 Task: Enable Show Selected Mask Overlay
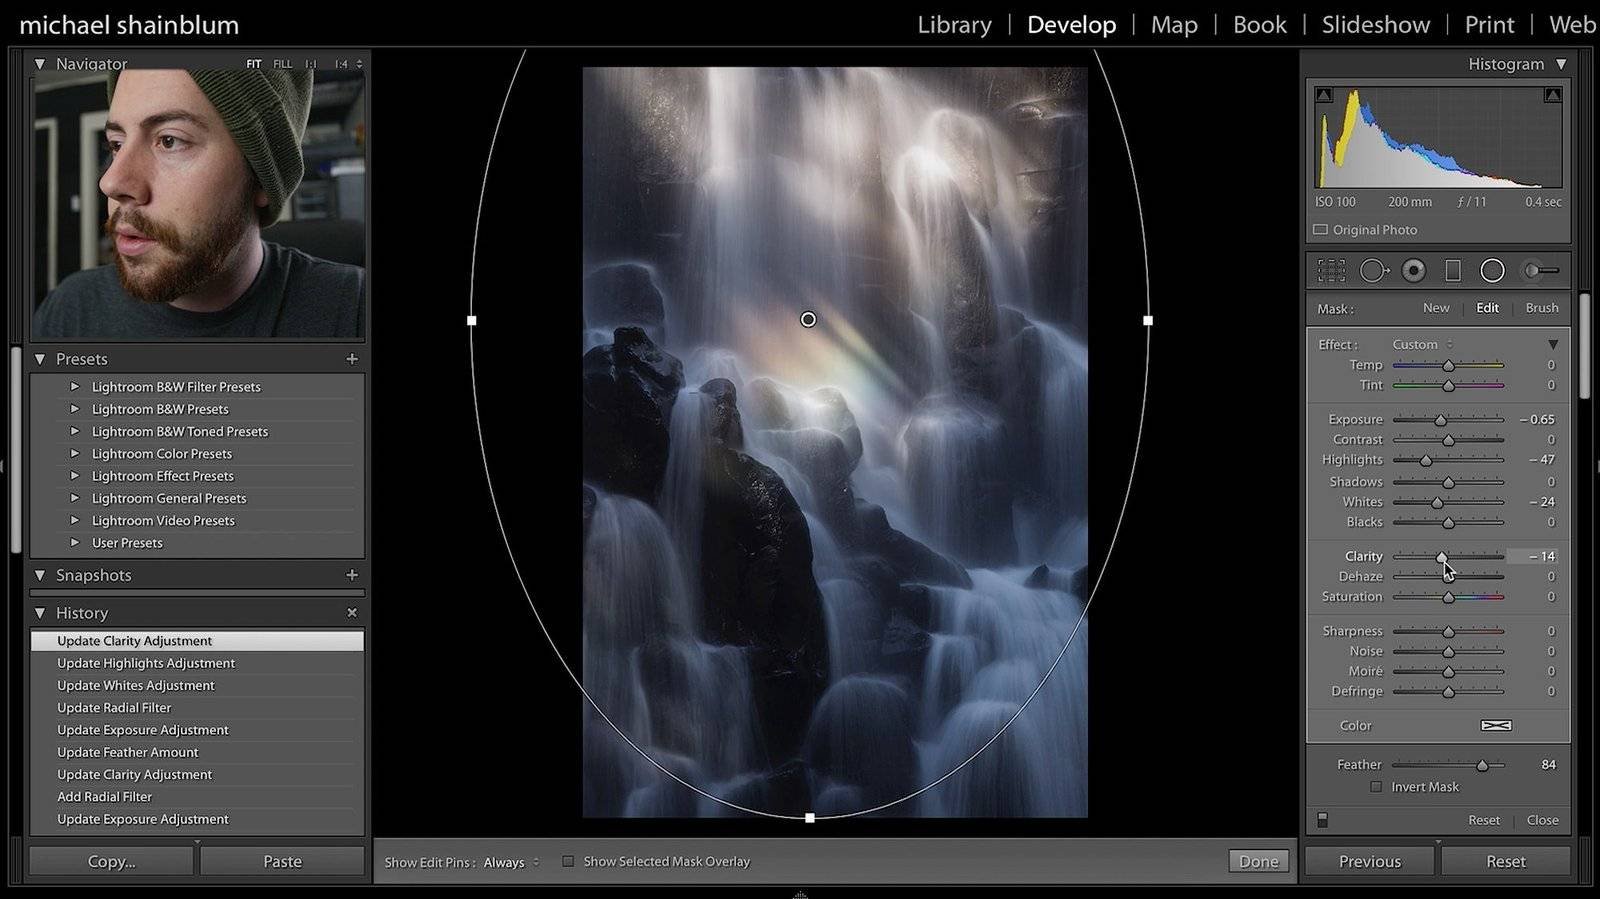click(x=568, y=861)
